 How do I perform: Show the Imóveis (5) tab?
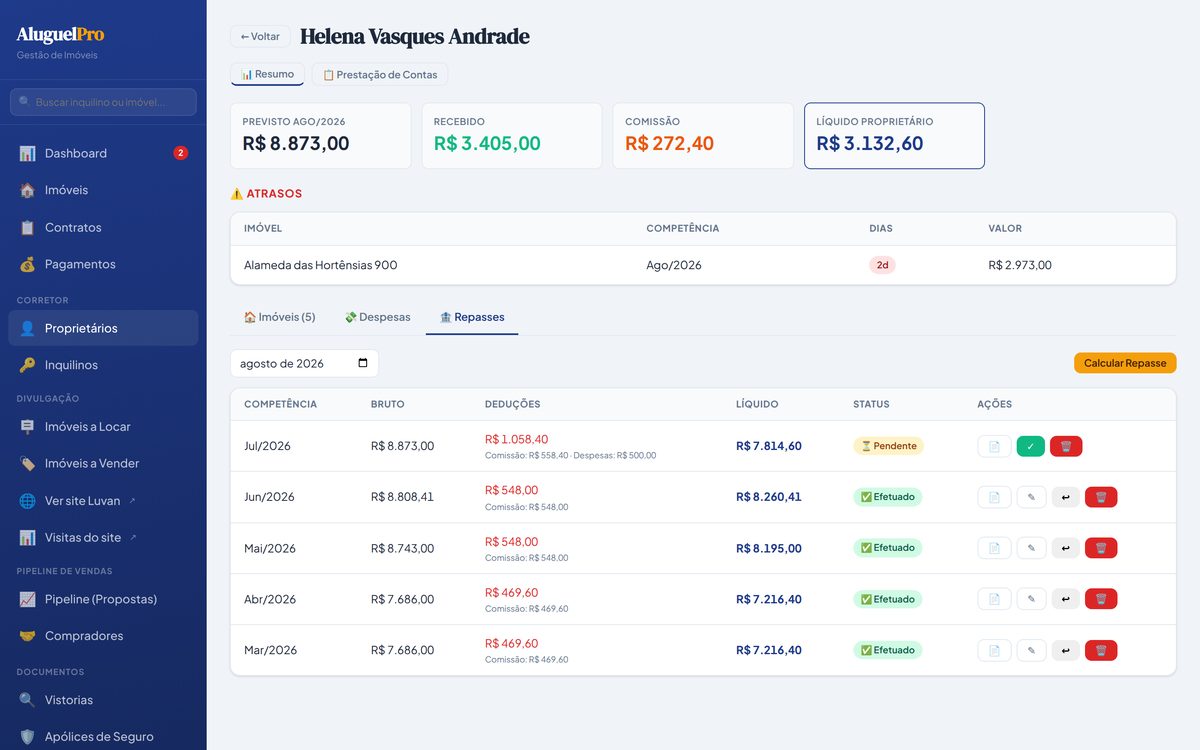coord(279,317)
